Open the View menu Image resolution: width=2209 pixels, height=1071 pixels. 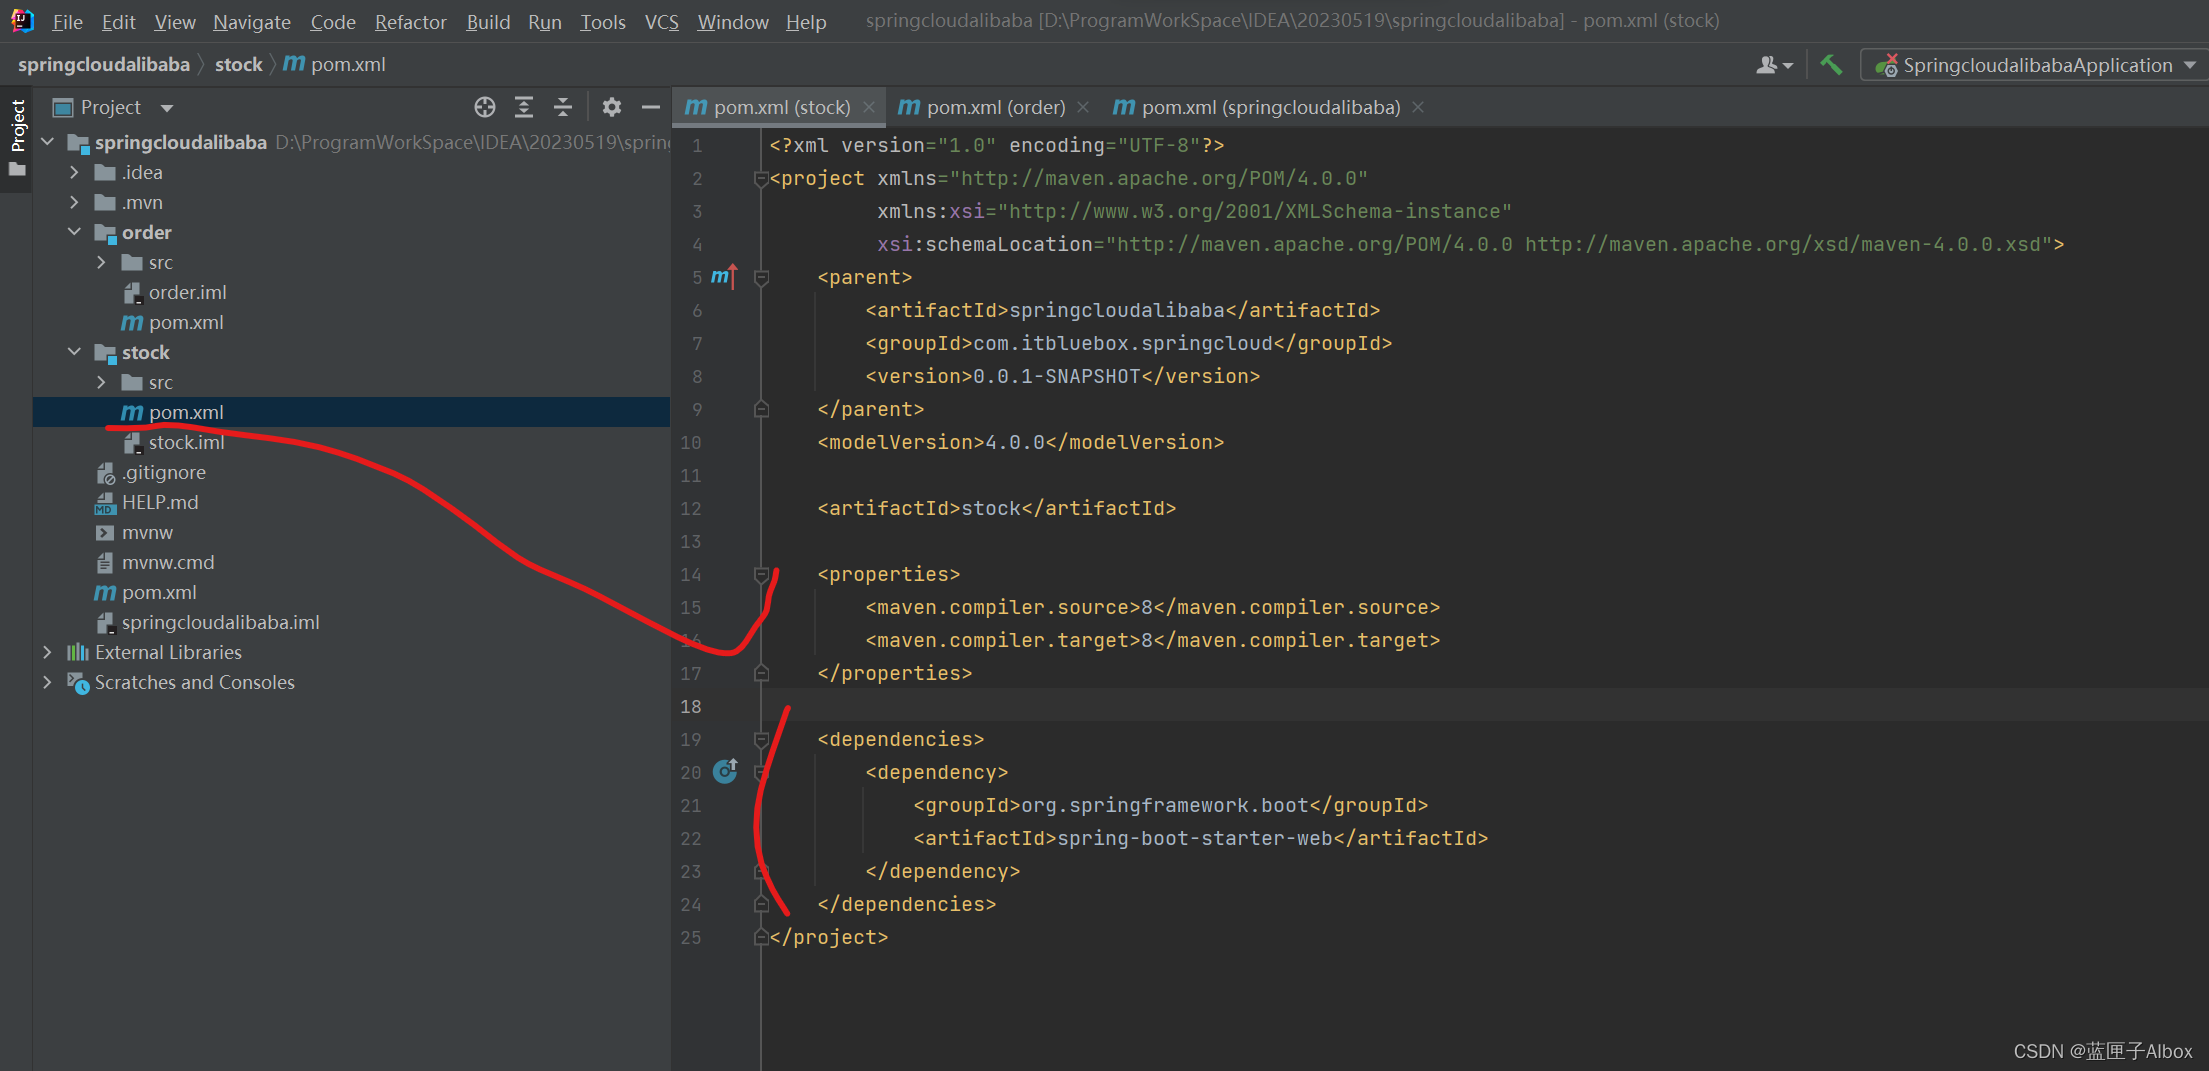pyautogui.click(x=175, y=22)
